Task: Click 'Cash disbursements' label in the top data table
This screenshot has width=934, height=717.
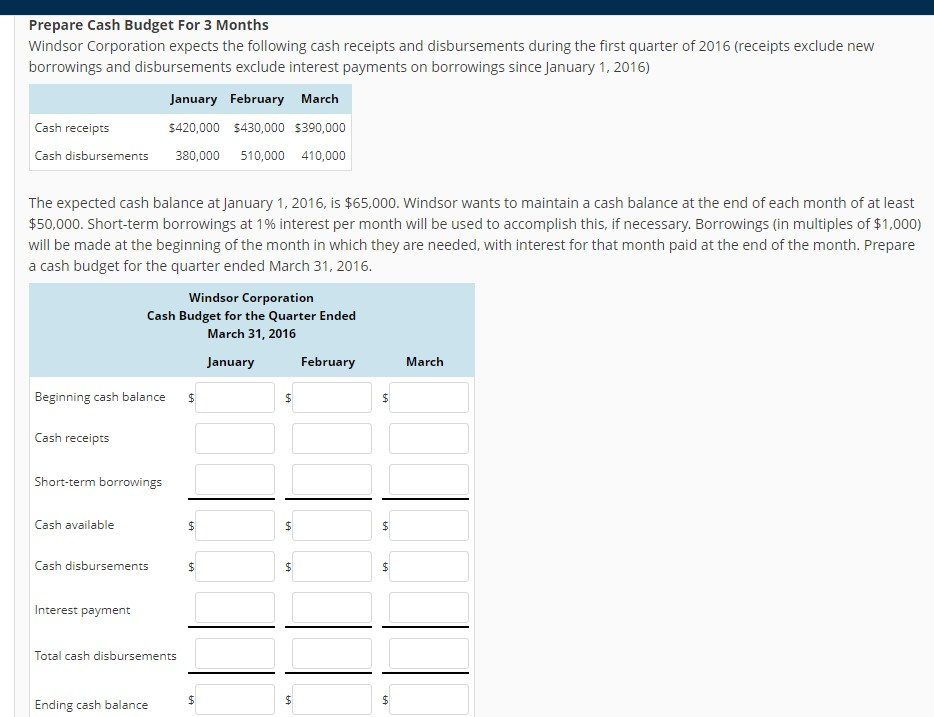Action: pyautogui.click(x=91, y=155)
